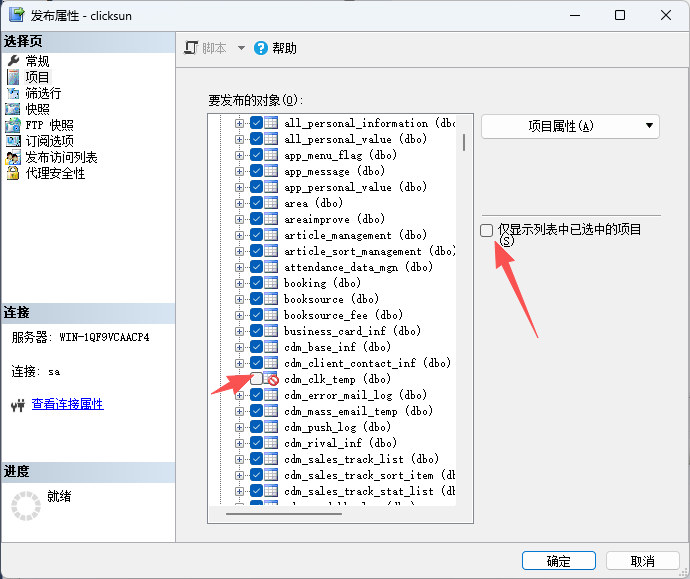This screenshot has width=690, height=579.
Task: Uncheck the booking table checkbox
Action: [x=256, y=283]
